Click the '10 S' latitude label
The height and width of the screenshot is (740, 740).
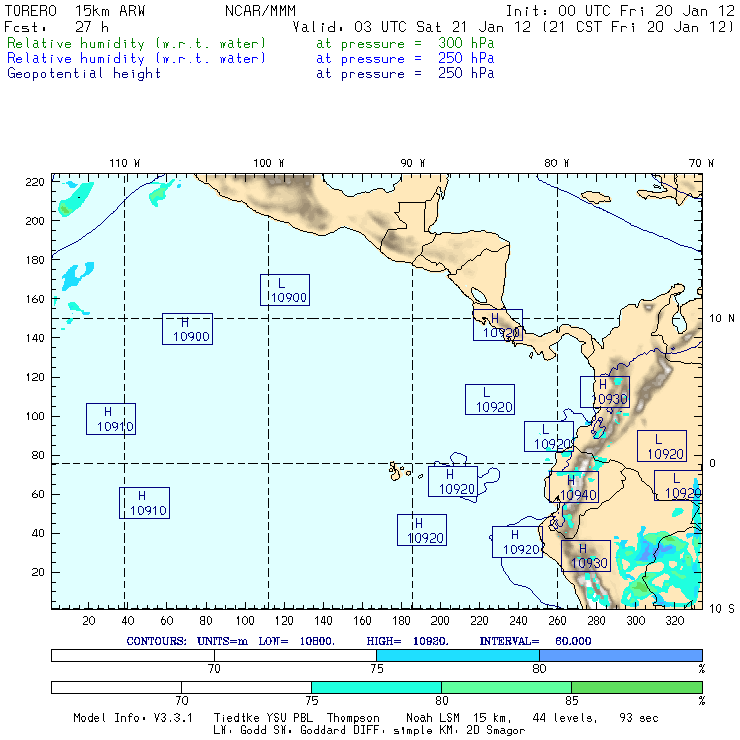click(722, 609)
